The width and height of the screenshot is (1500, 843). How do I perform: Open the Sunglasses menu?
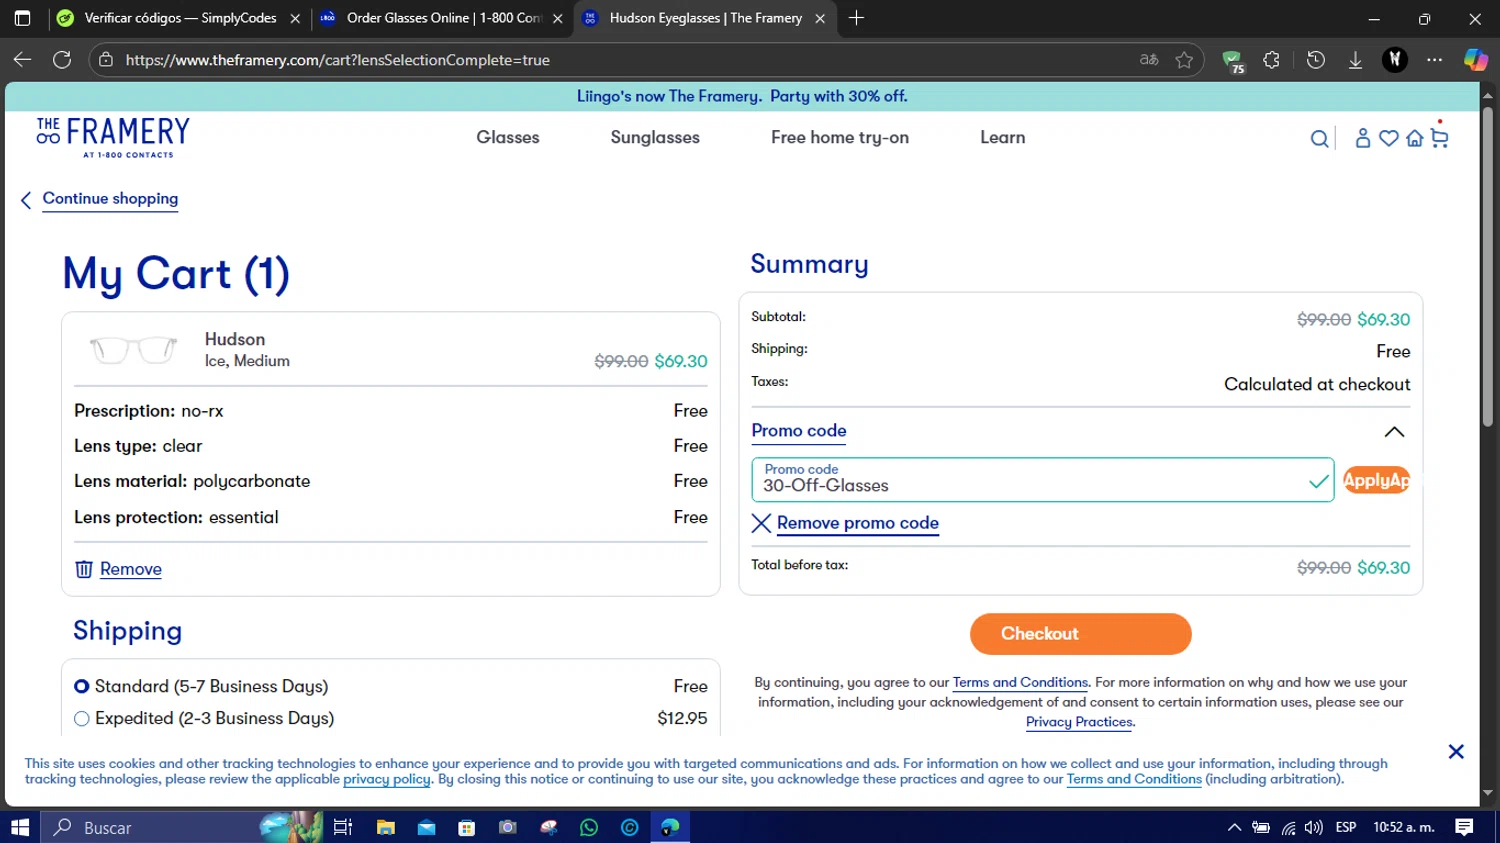coord(655,138)
